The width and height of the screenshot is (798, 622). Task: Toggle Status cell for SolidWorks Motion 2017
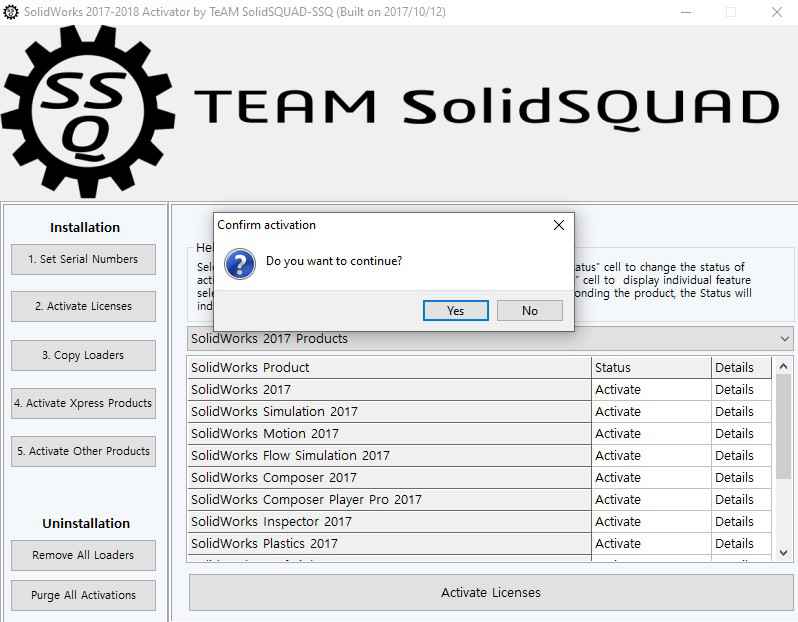650,433
